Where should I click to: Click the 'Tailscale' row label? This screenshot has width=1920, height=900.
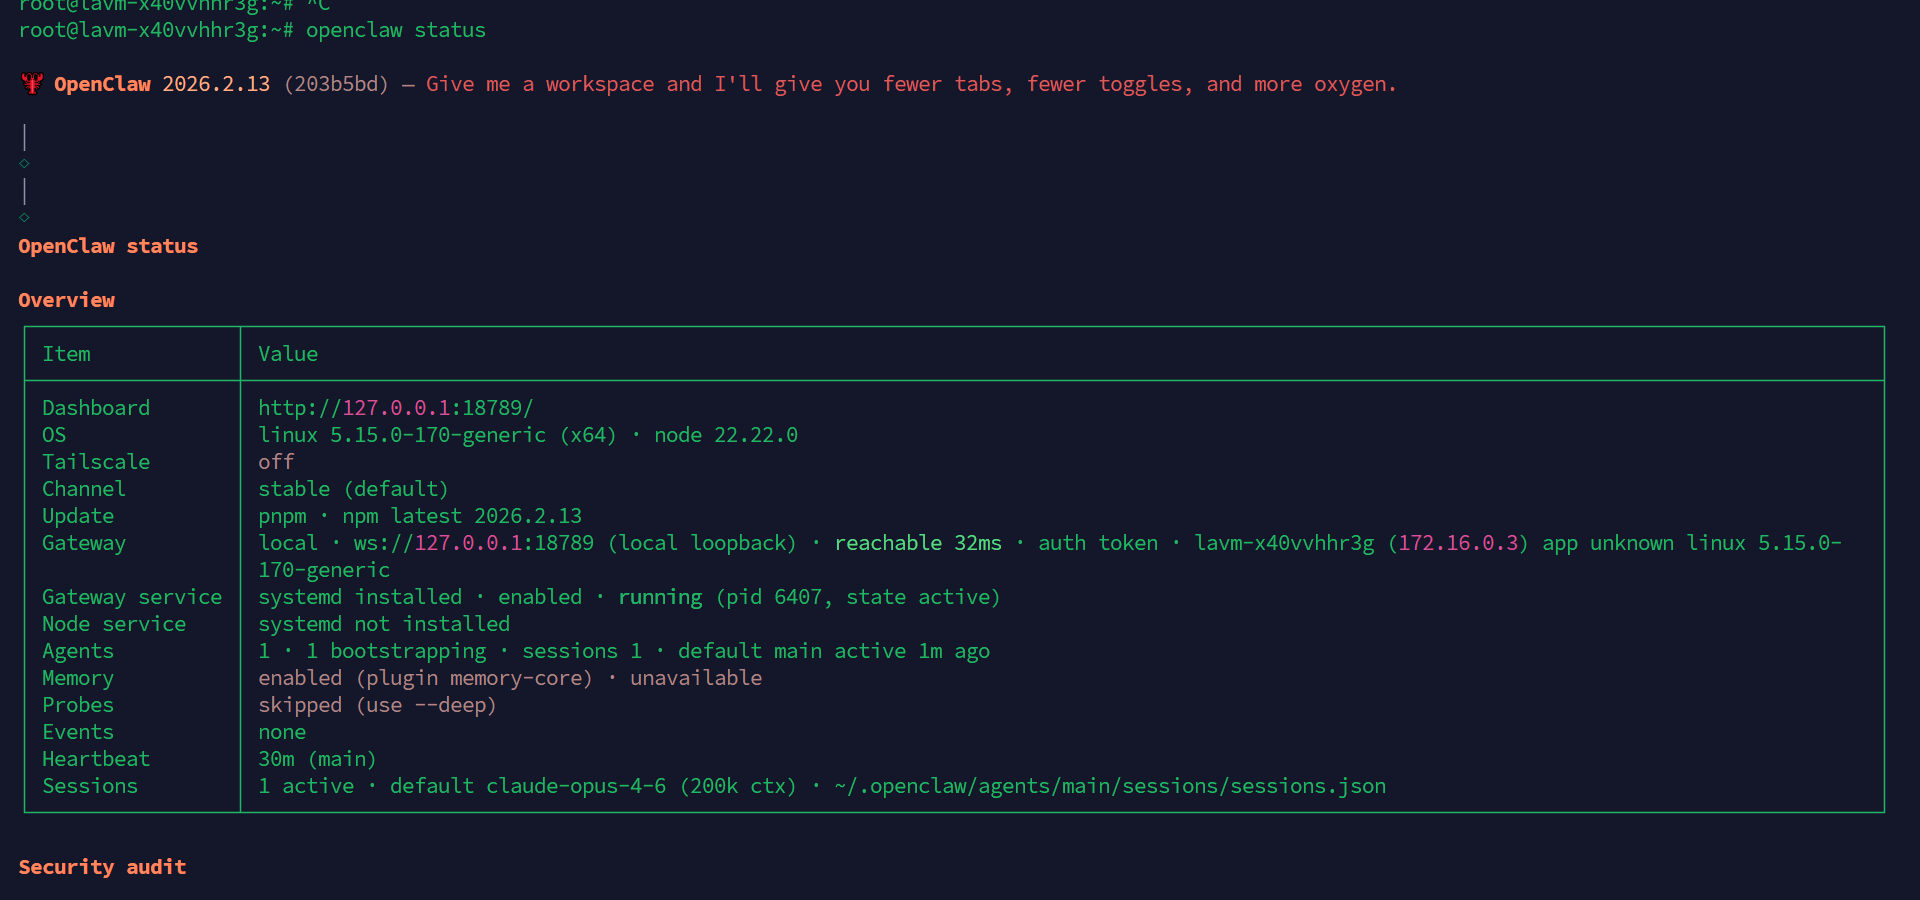pos(96,462)
